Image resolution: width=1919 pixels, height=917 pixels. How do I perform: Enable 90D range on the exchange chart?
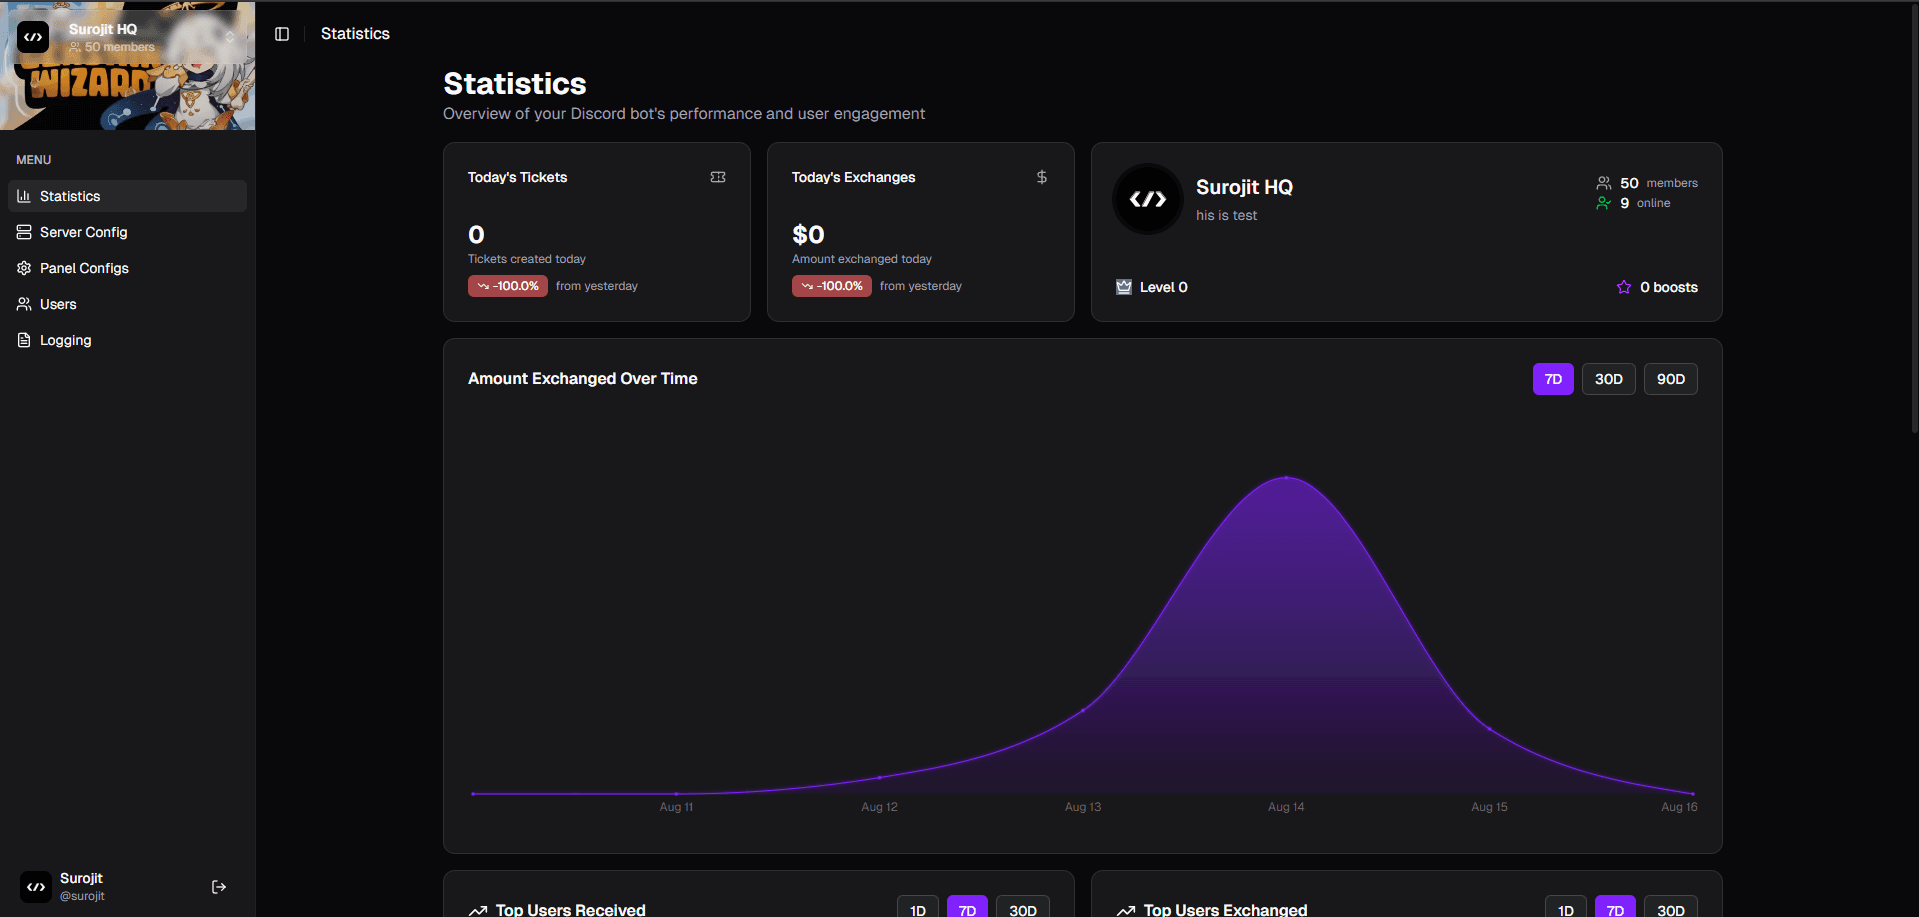click(x=1669, y=379)
